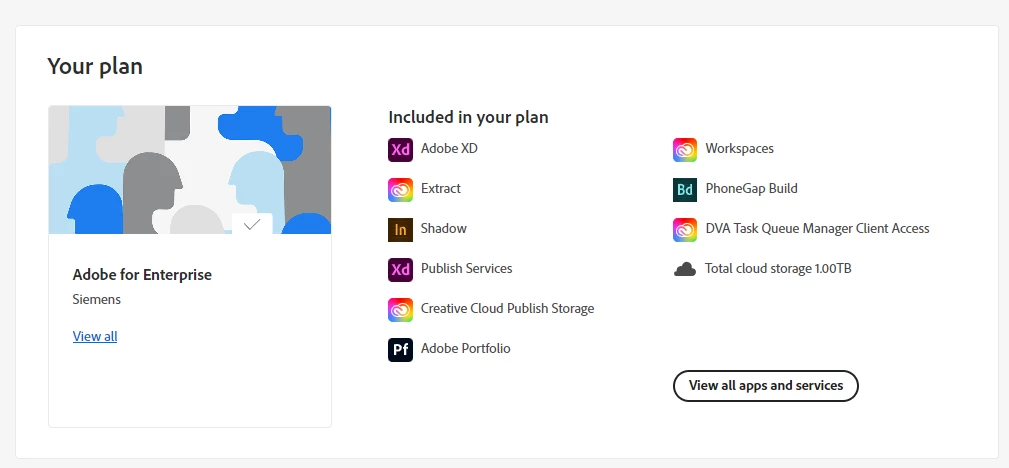The height and width of the screenshot is (468, 1009).
Task: Open the View all link
Action: pyautogui.click(x=95, y=336)
